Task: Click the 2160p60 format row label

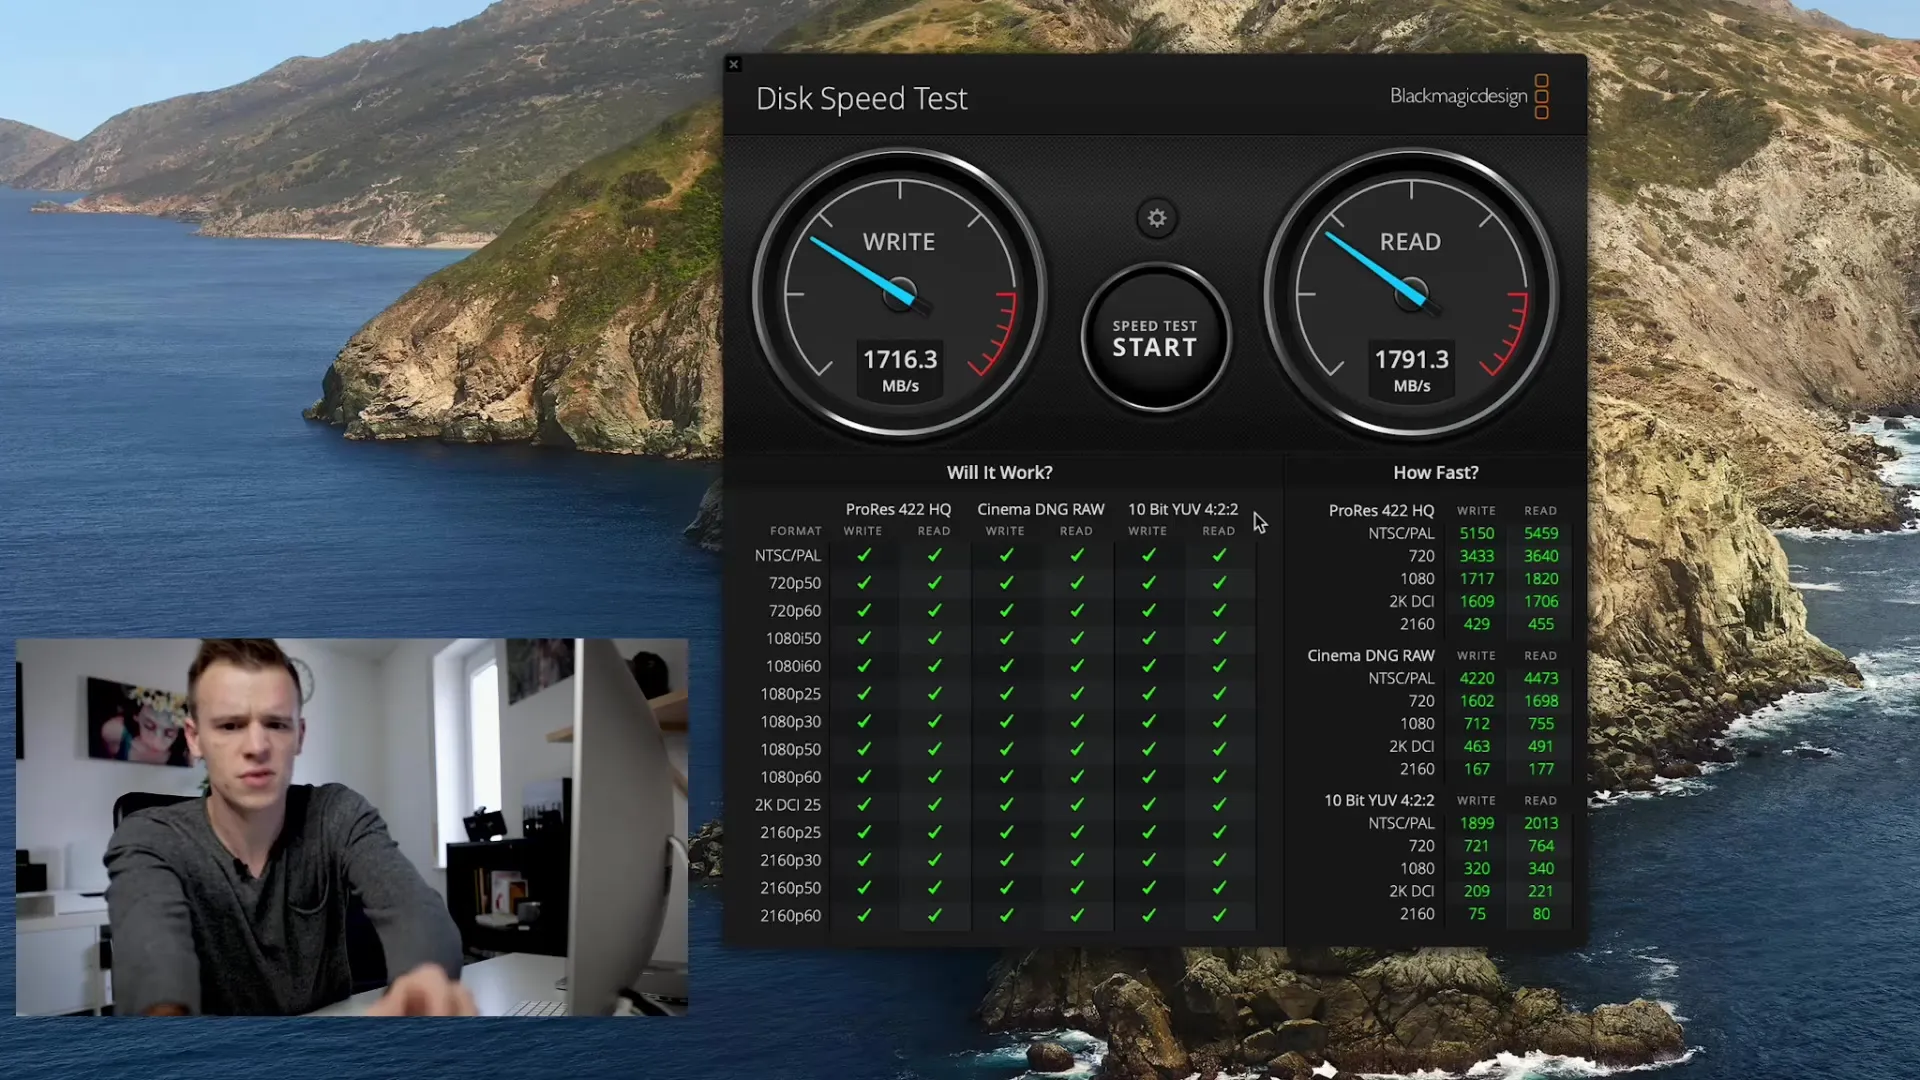Action: [x=790, y=915]
